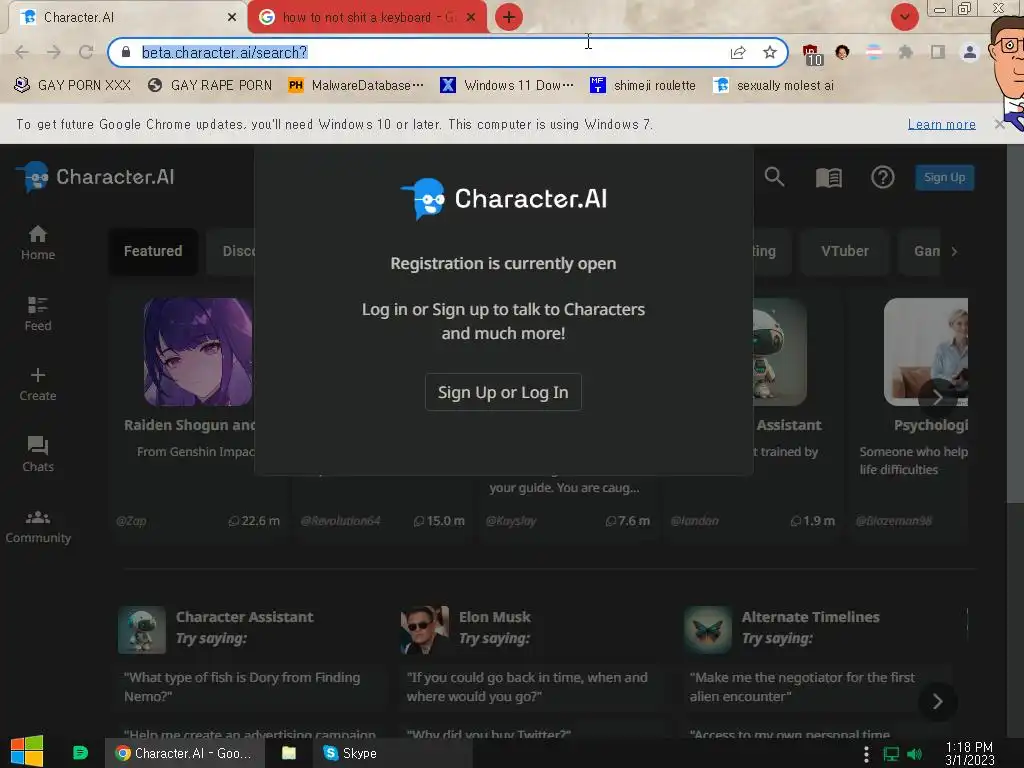Open the Chrome extensions puzzle icon

point(905,52)
